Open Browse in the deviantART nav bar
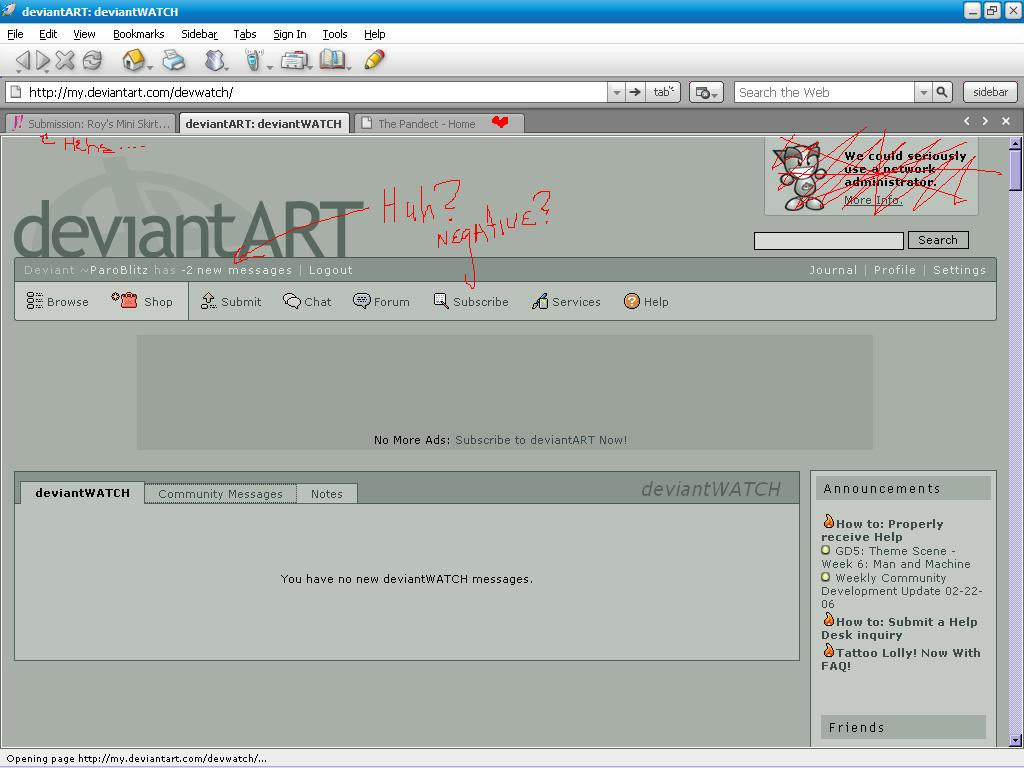This screenshot has width=1024, height=768. tap(57, 302)
